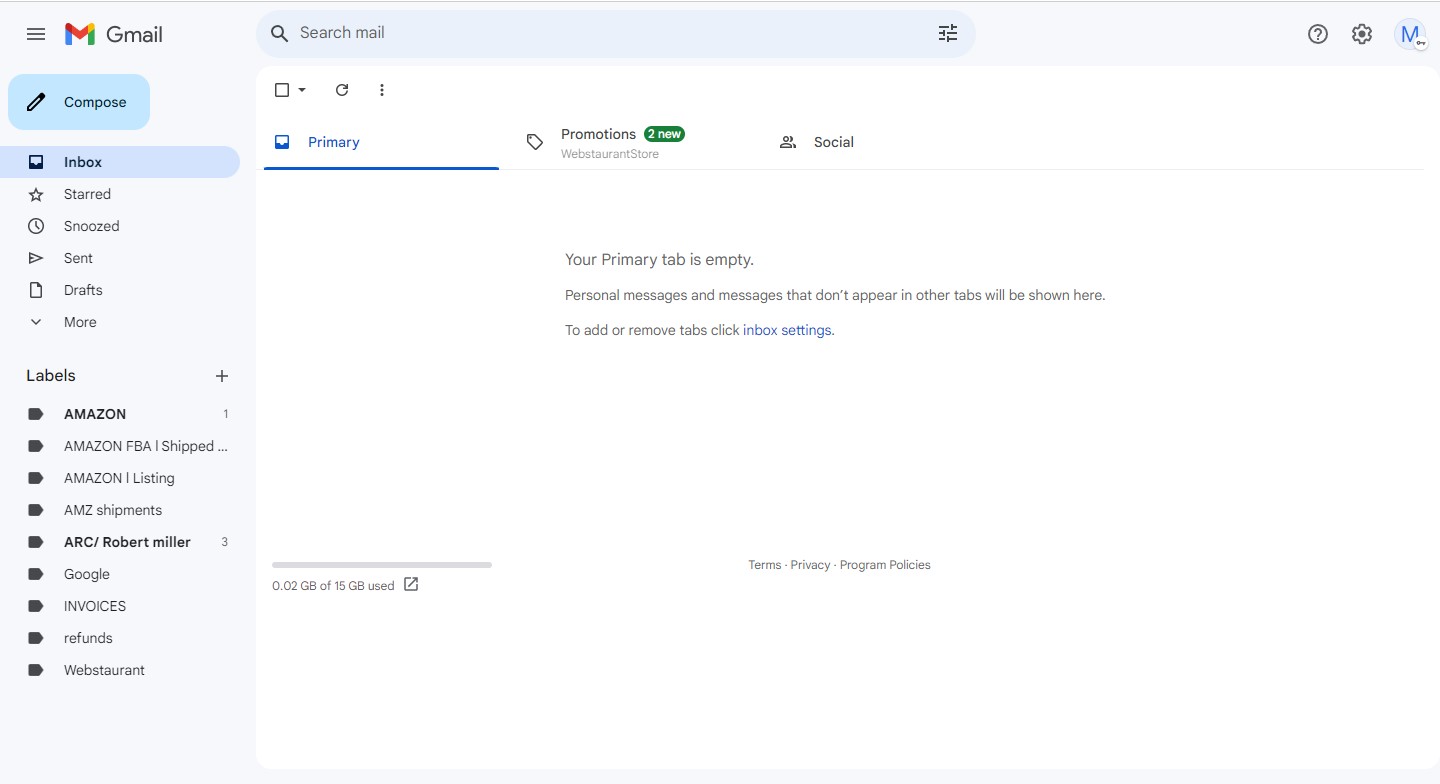Open the Privacy link

click(810, 565)
